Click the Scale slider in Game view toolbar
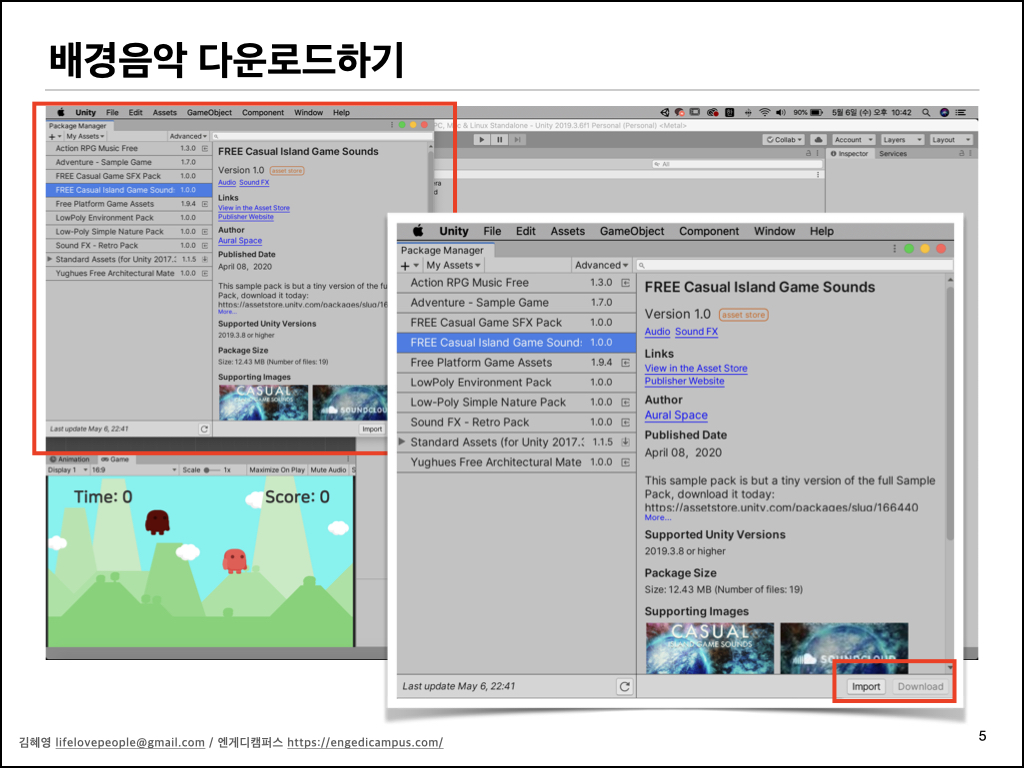Viewport: 1024px width, 768px height. [x=213, y=470]
